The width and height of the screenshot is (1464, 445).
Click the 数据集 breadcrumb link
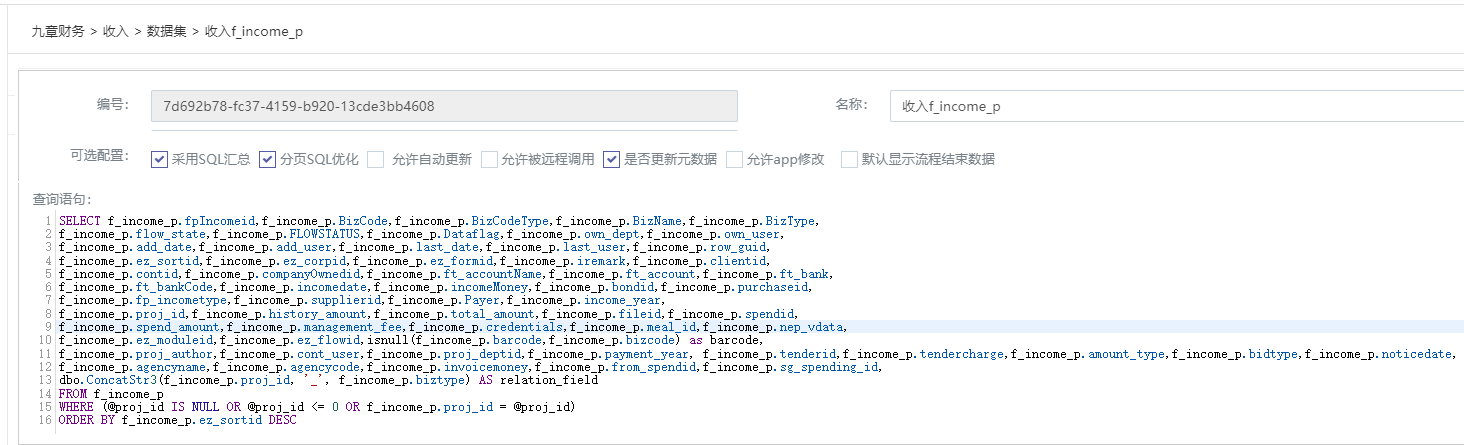[x=166, y=32]
